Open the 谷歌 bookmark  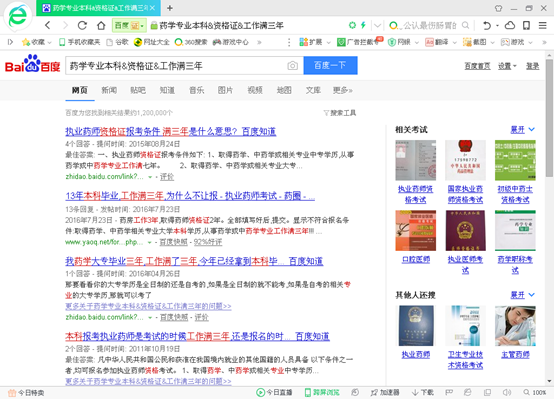coord(117,42)
